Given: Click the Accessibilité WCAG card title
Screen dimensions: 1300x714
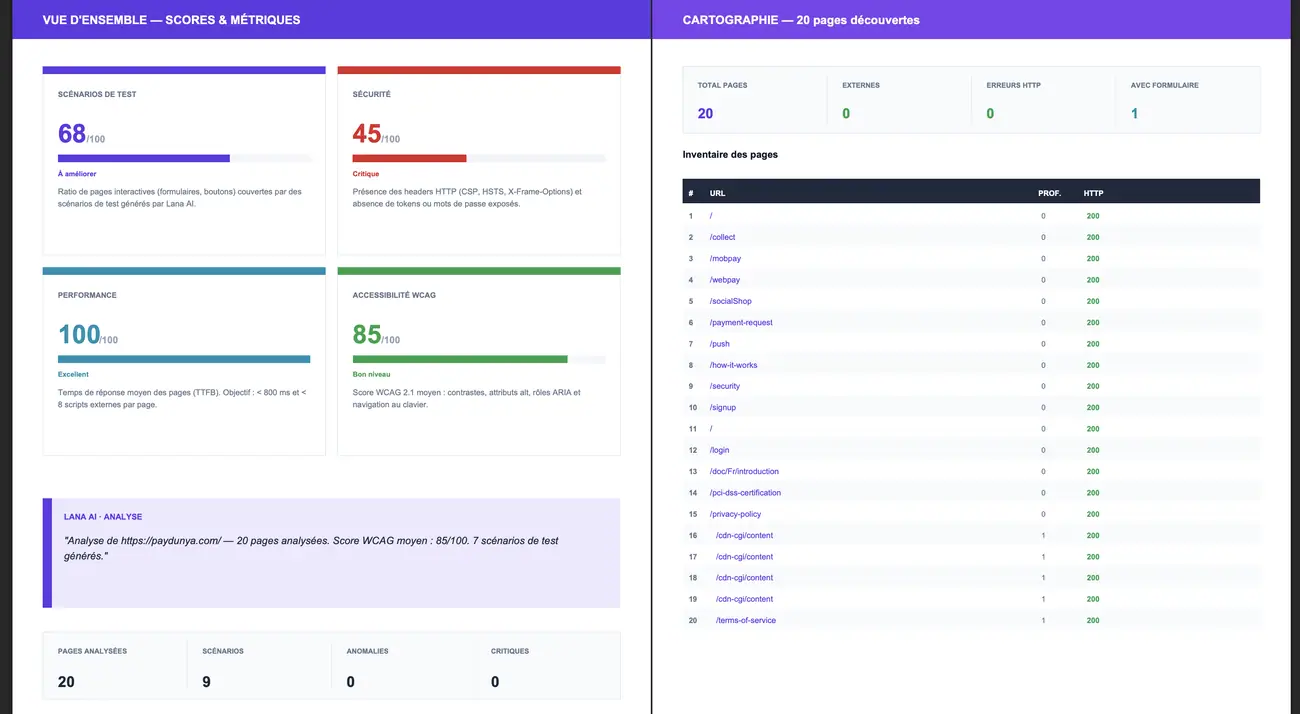Looking at the screenshot, I should (394, 296).
